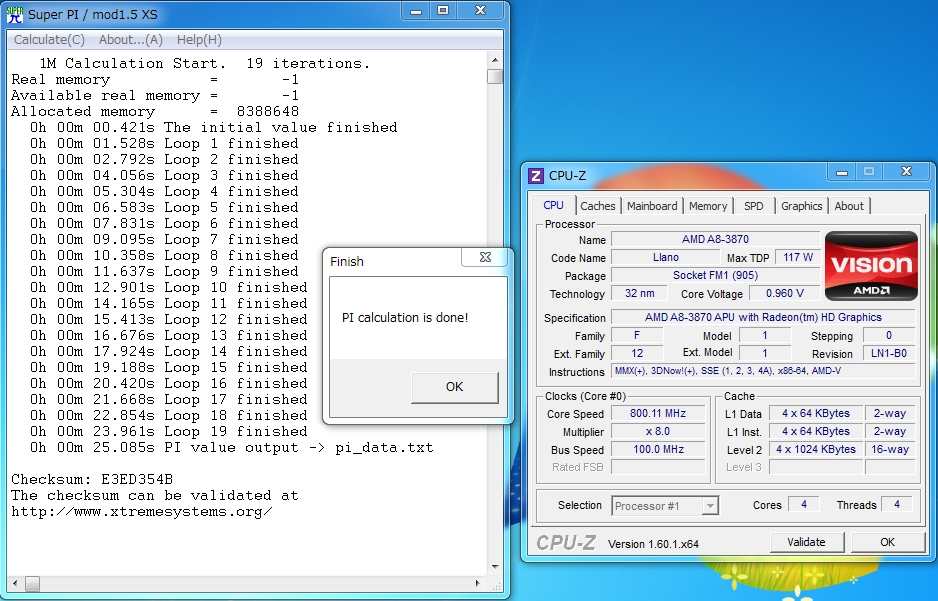Click the Bus Speed value 100.0 MHz
The image size is (938, 601).
(x=658, y=449)
